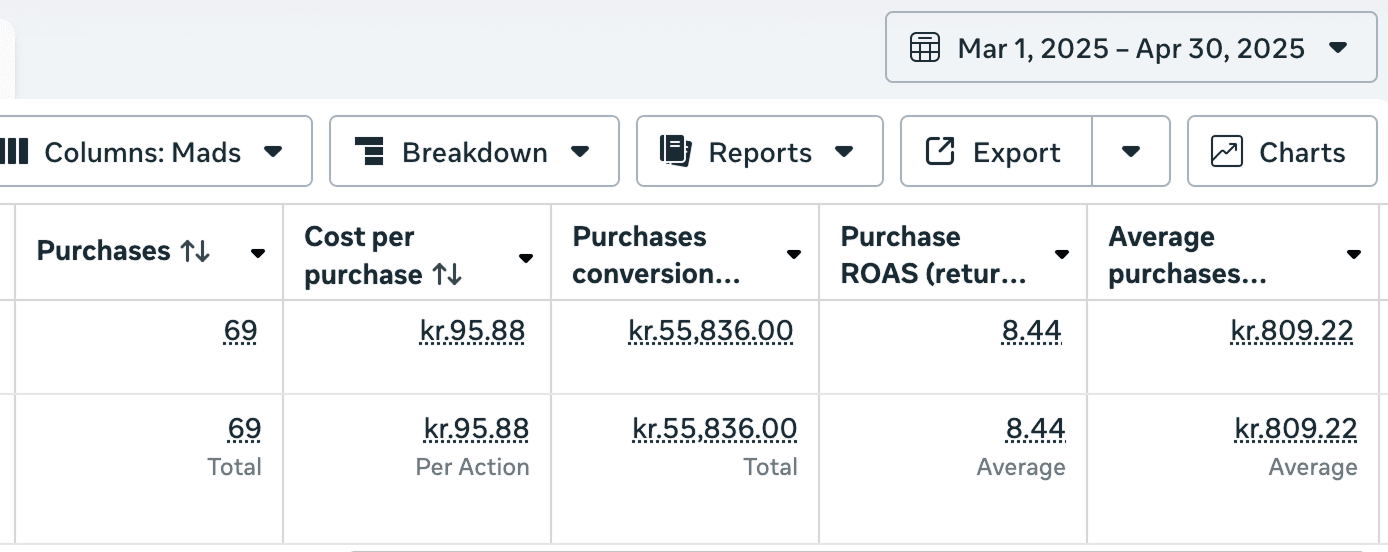Click the calendar icon in date range selector

924,47
